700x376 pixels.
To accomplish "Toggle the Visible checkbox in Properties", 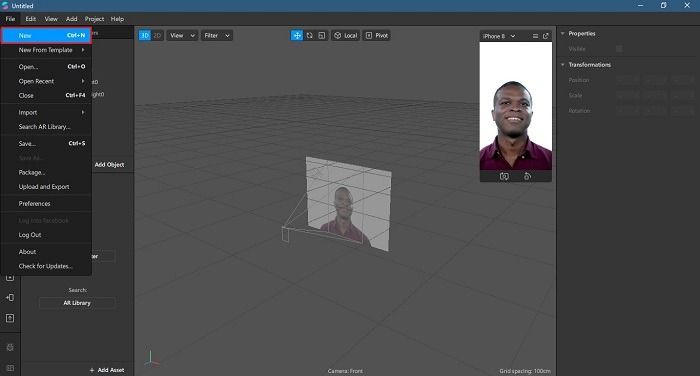I will tap(619, 49).
